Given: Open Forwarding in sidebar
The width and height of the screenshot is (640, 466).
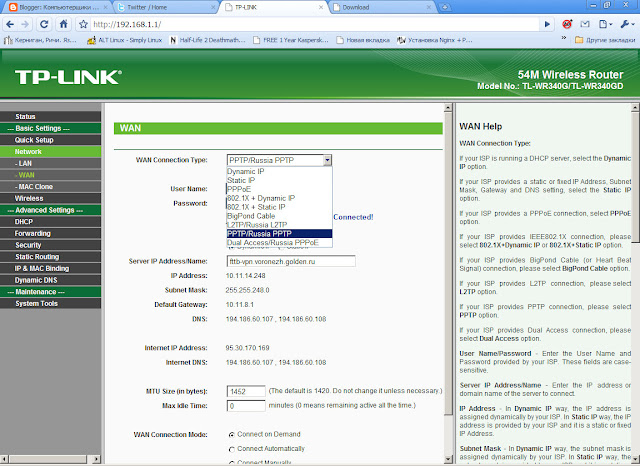Looking at the screenshot, I should click(x=51, y=233).
